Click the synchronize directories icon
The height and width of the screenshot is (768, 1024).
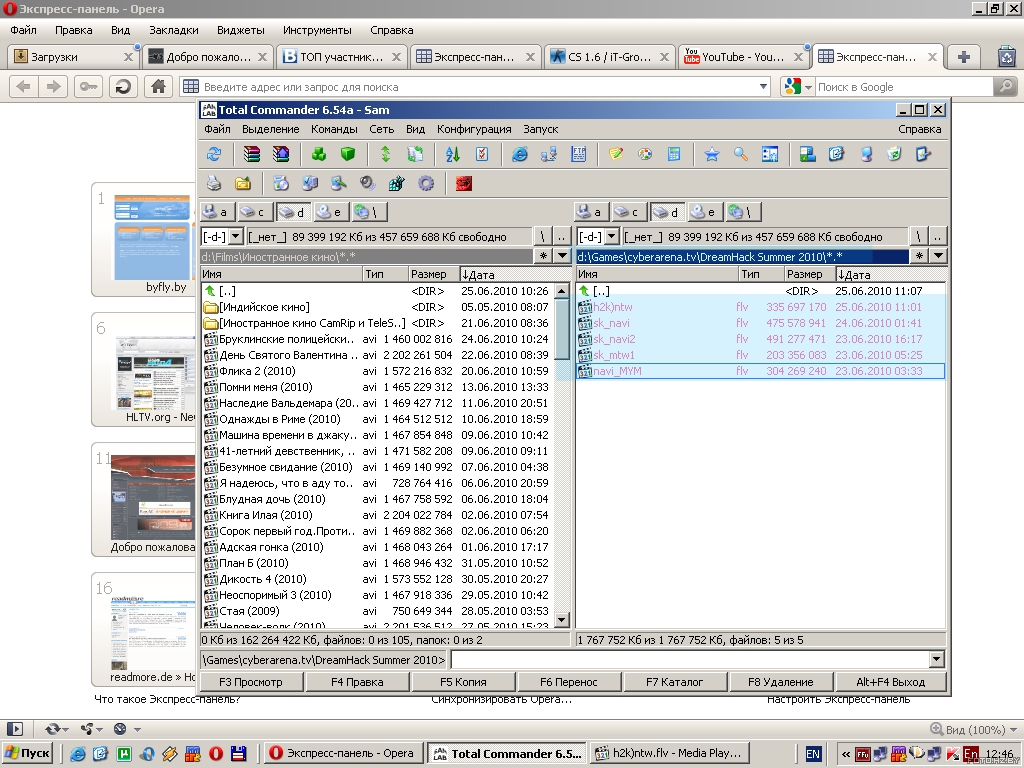click(415, 154)
